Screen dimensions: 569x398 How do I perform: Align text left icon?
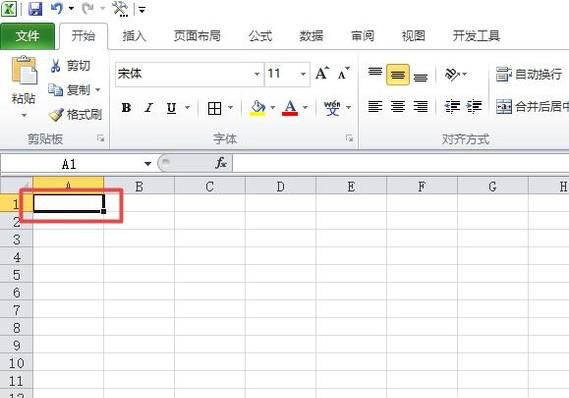click(x=375, y=107)
